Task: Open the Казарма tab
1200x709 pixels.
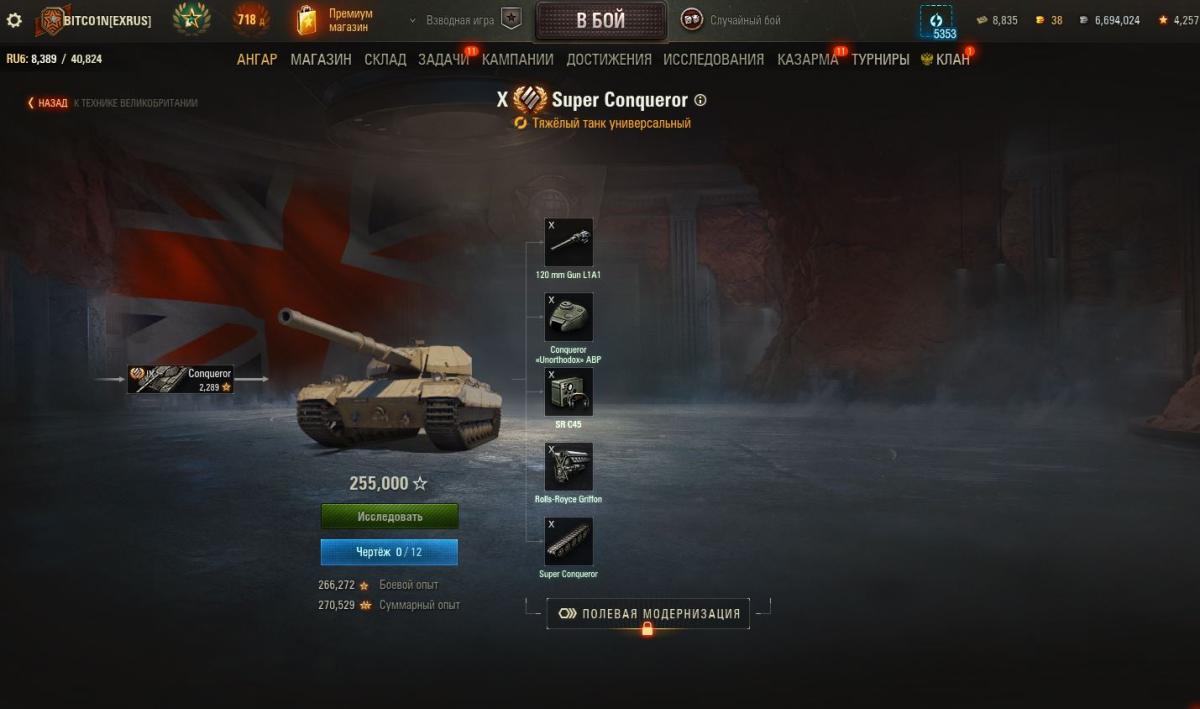Action: [x=808, y=59]
